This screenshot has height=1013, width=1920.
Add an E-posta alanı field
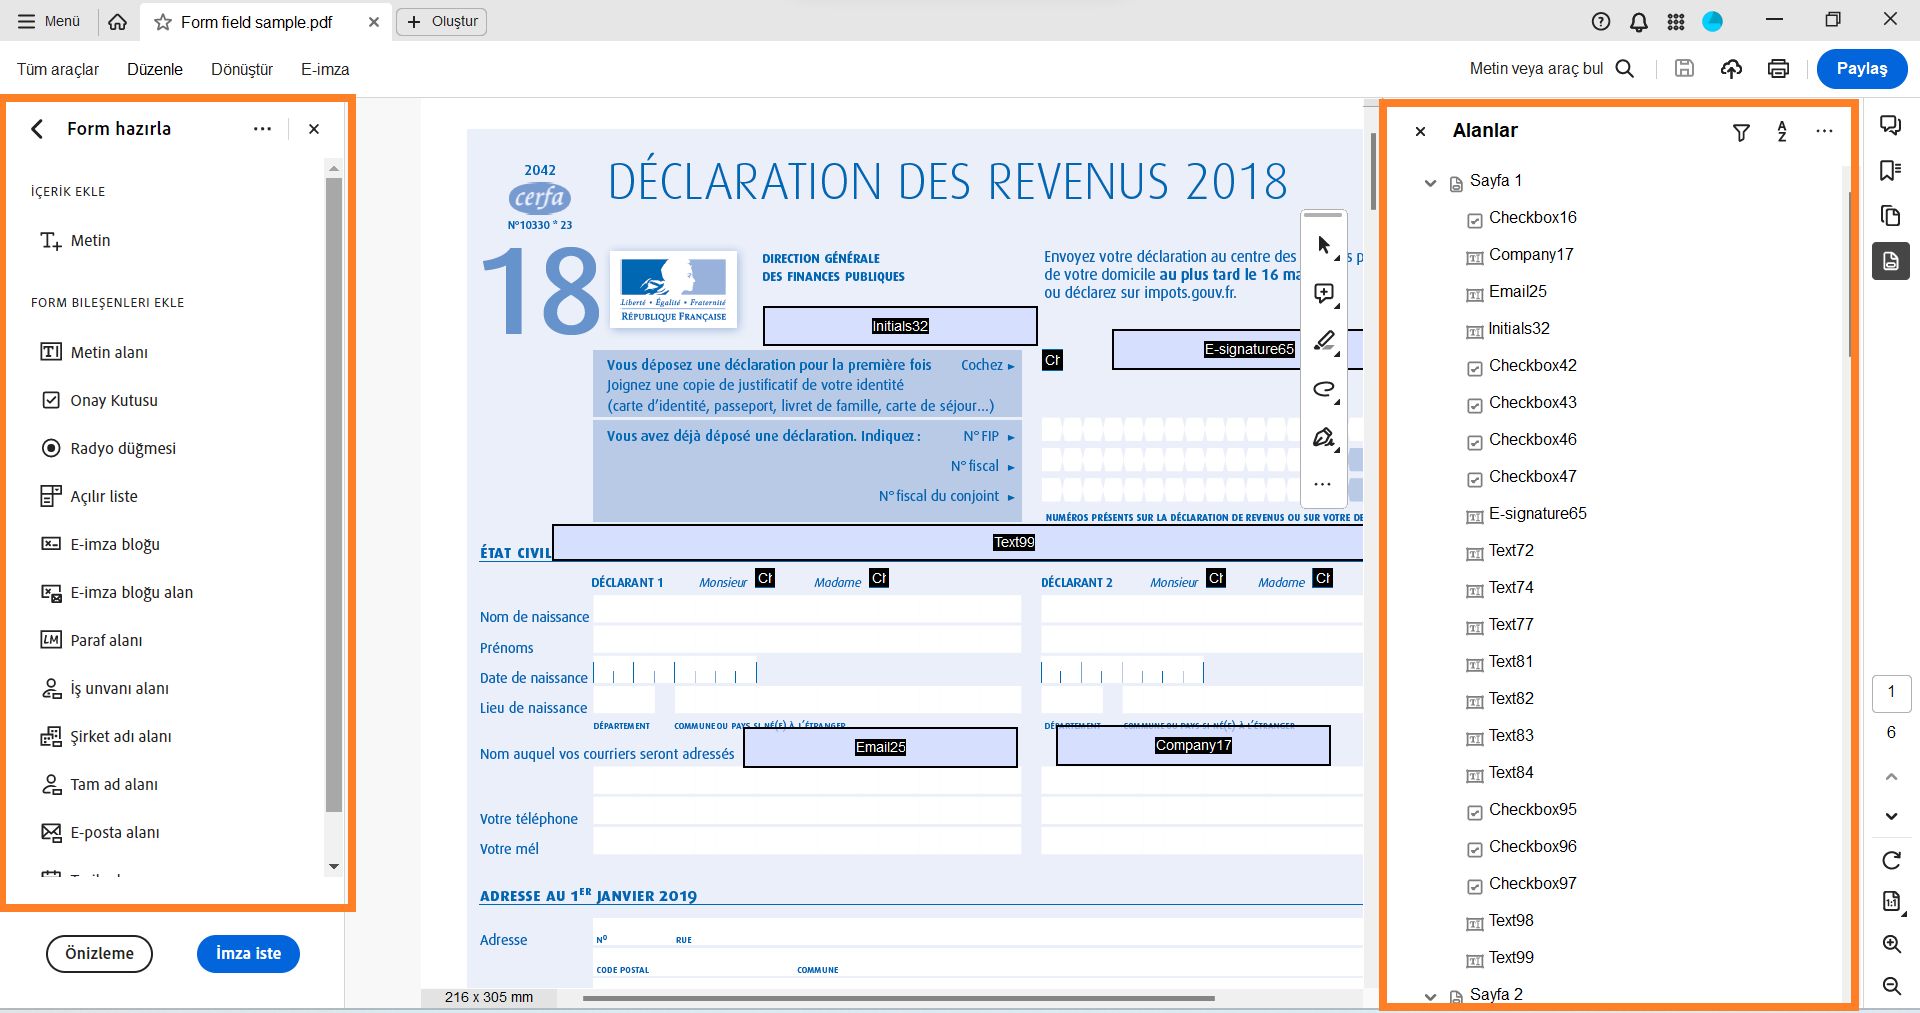(x=100, y=832)
